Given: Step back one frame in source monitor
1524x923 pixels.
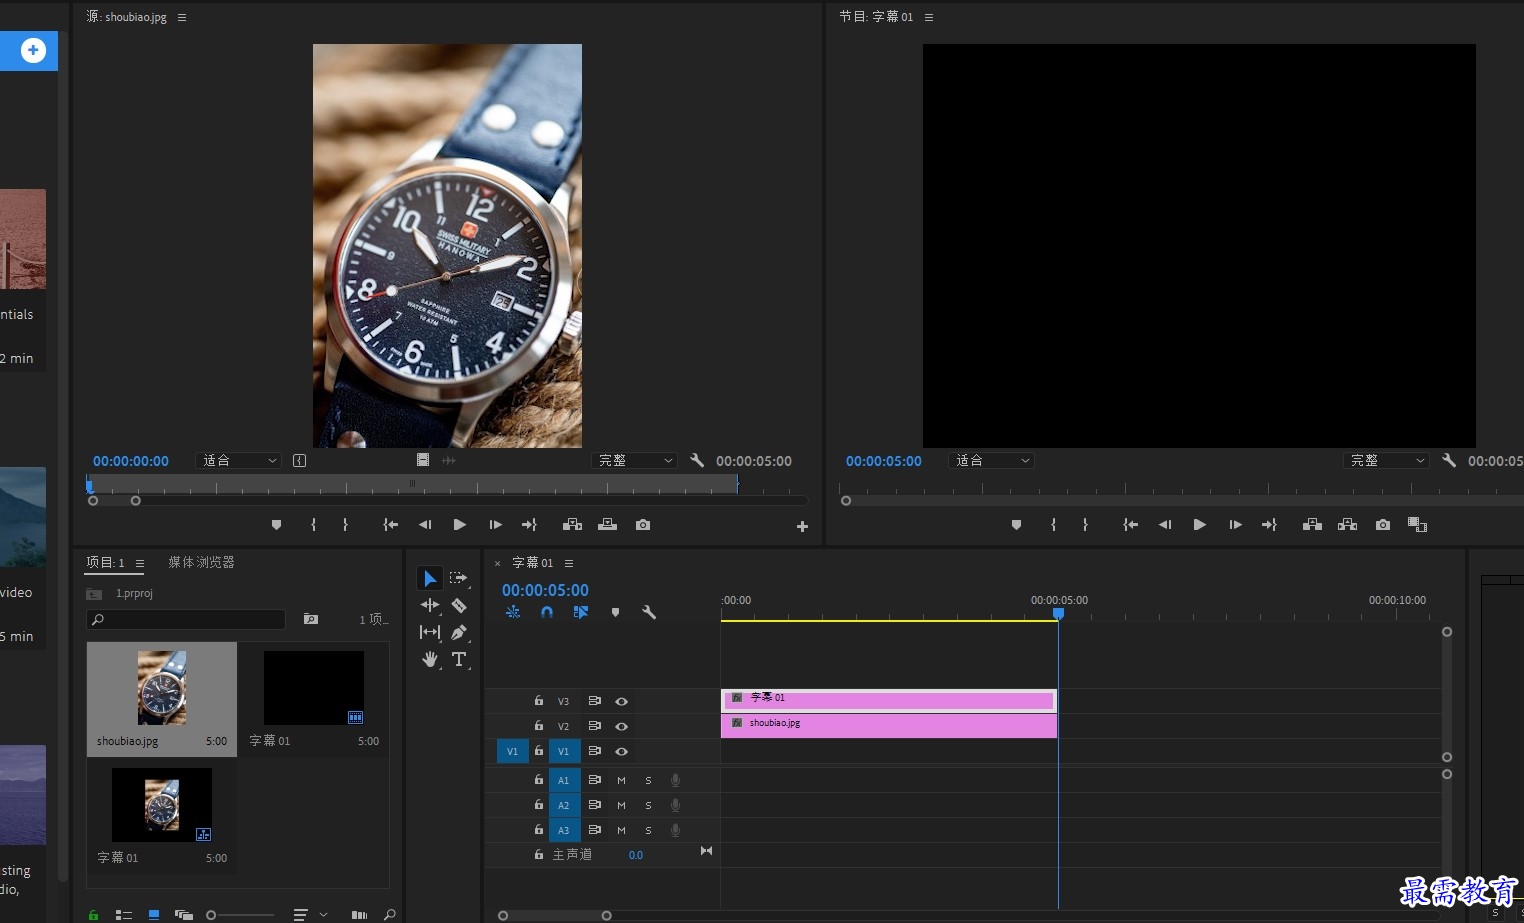Looking at the screenshot, I should point(425,525).
